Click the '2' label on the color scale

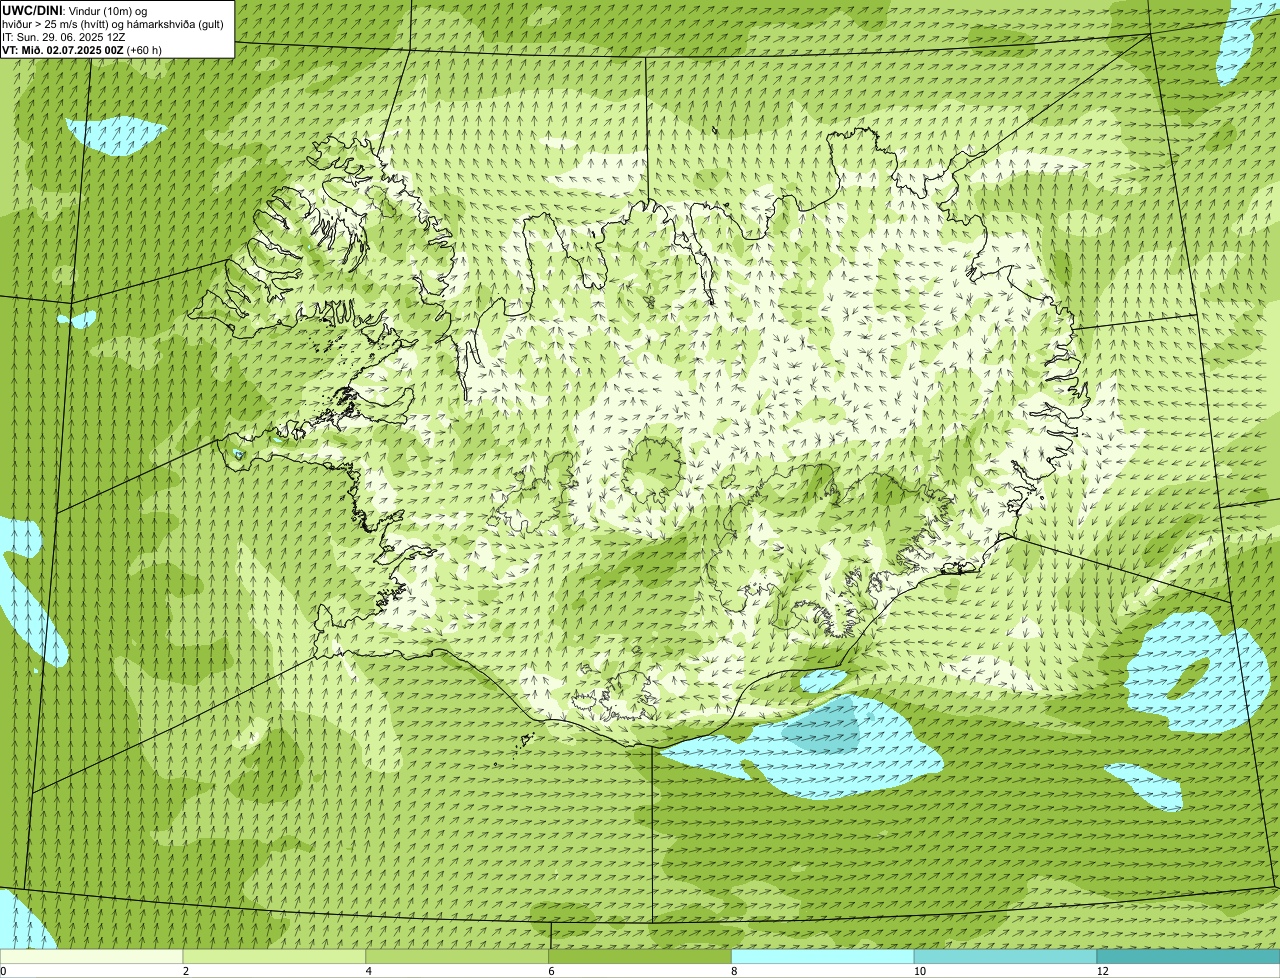point(186,971)
